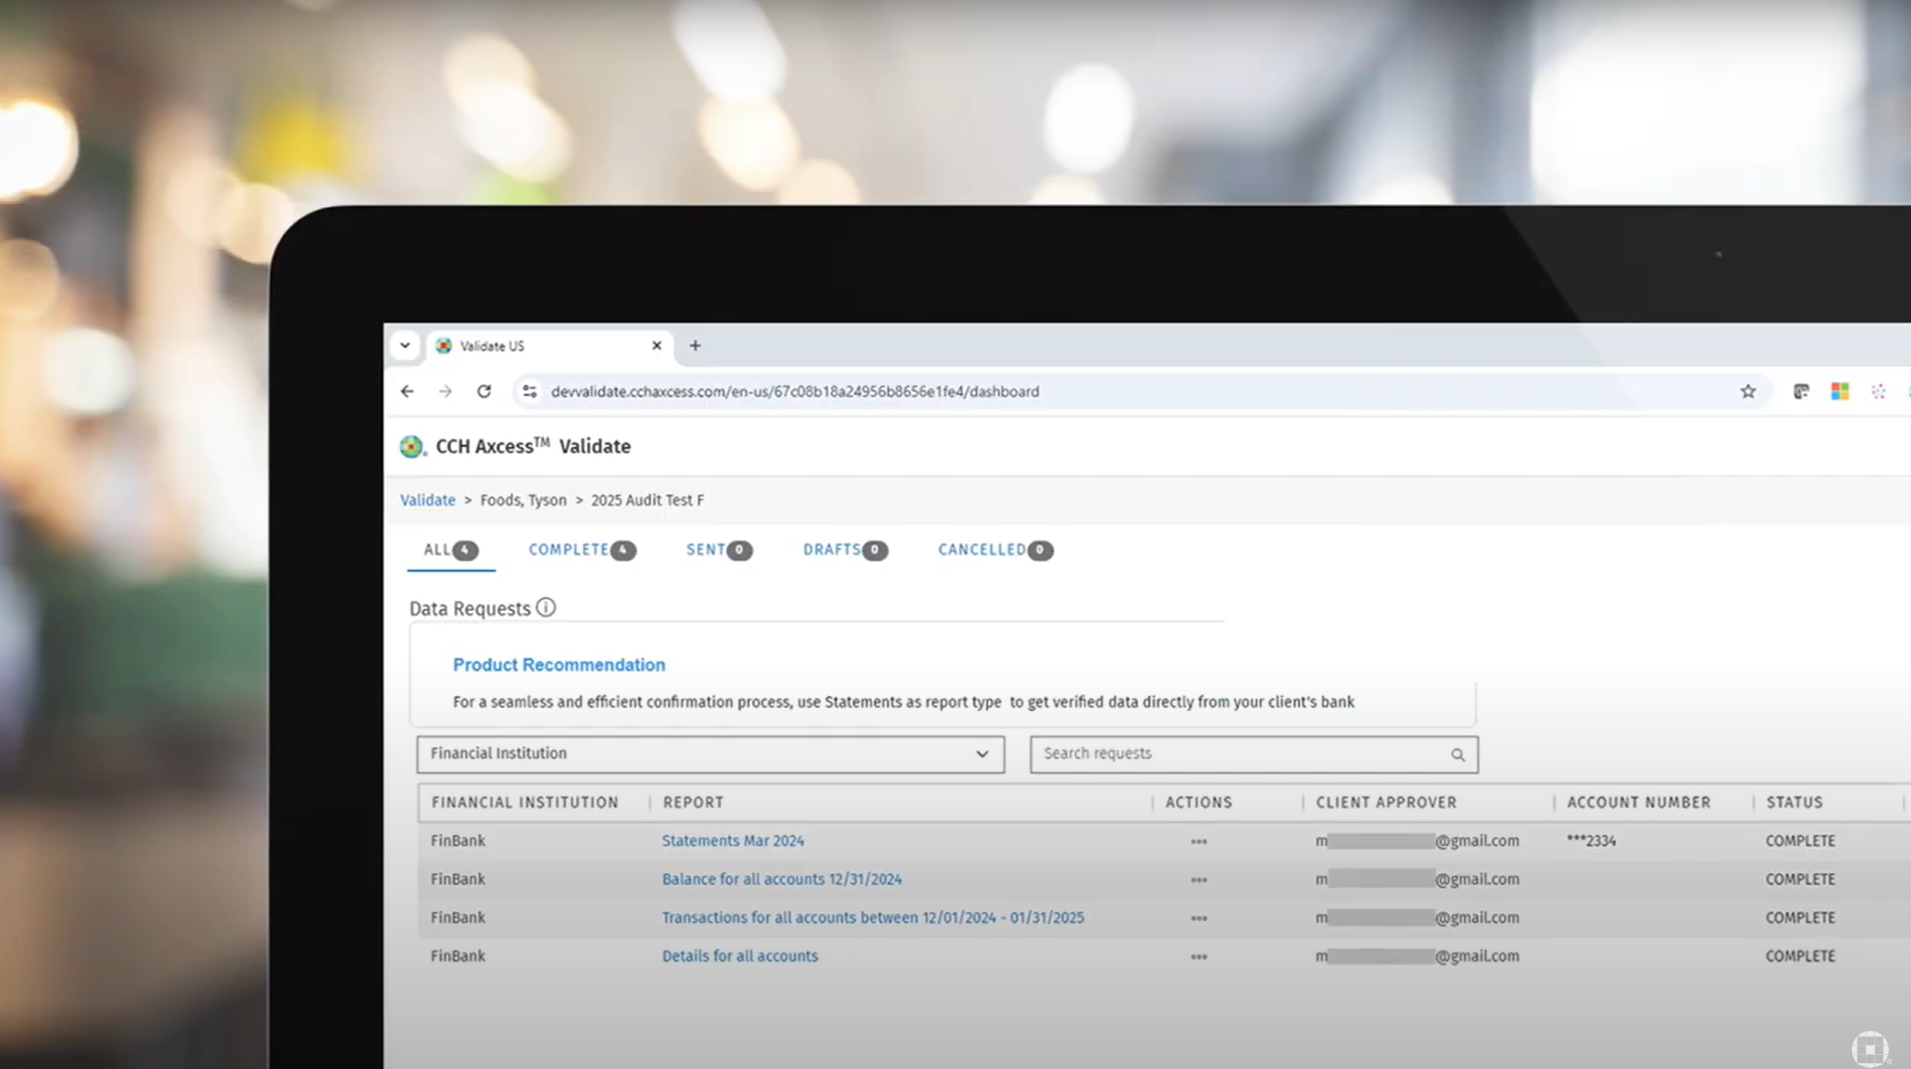Open actions menu for Statements Mar 2024
This screenshot has width=1911, height=1069.
(x=1198, y=841)
